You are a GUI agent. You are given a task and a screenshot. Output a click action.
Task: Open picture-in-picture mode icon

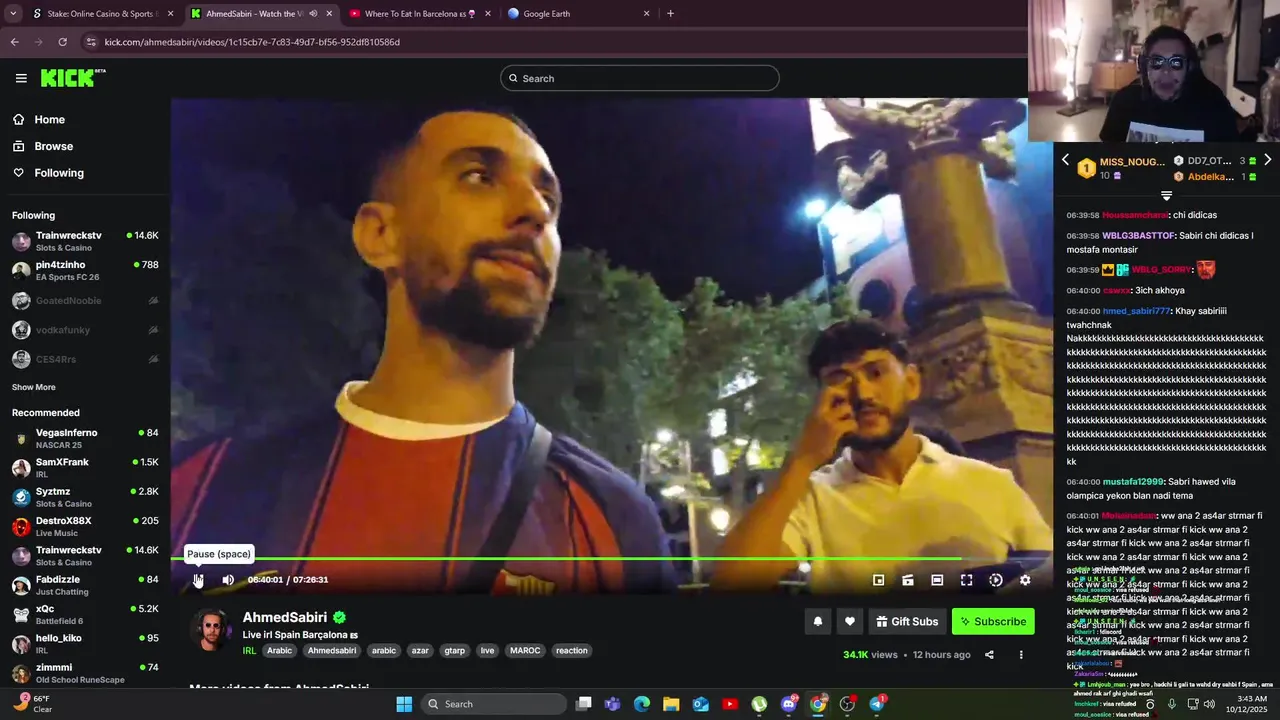click(x=878, y=580)
